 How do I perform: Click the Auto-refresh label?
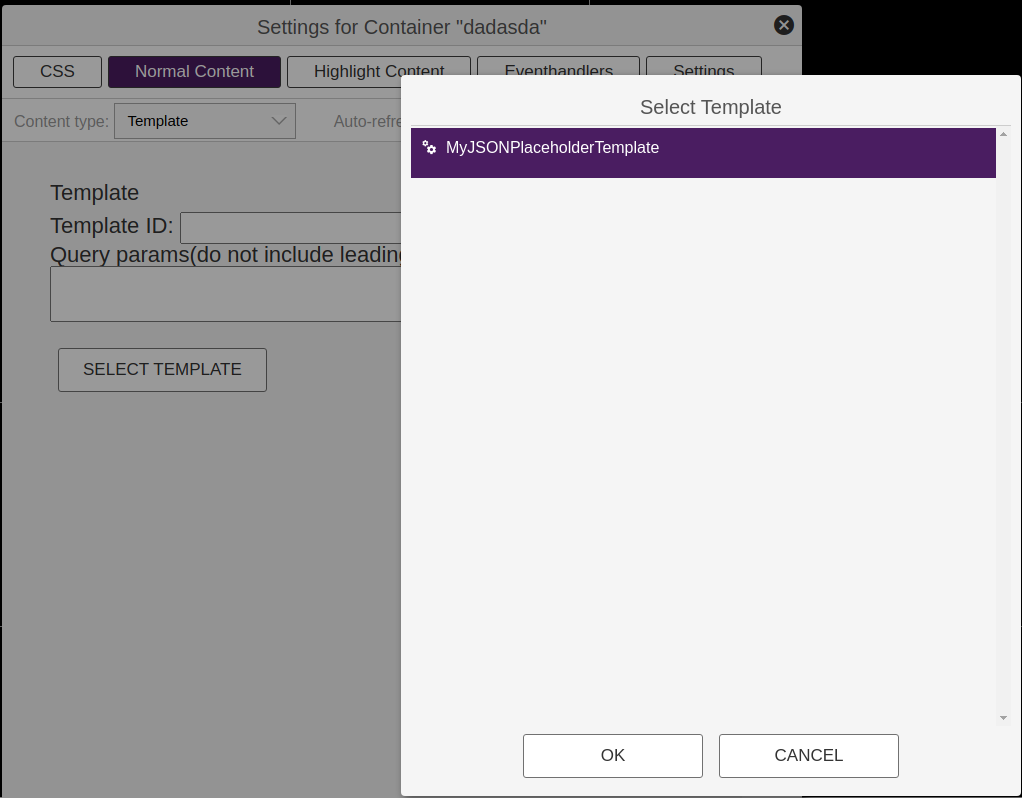click(x=367, y=121)
